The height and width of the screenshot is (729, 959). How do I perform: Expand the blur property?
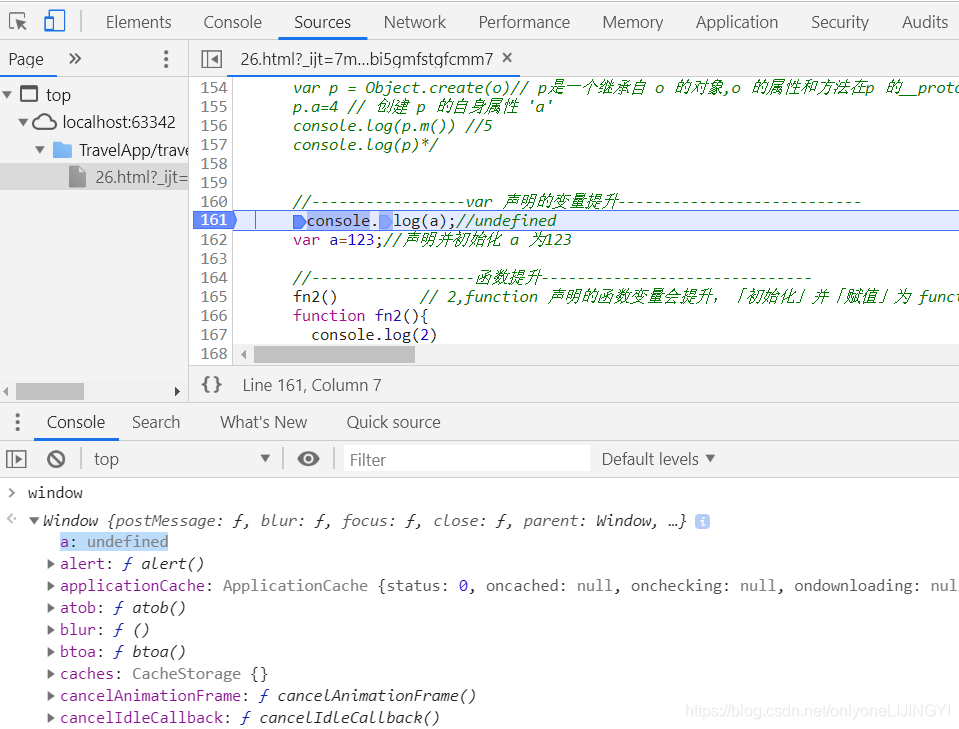tap(51, 630)
